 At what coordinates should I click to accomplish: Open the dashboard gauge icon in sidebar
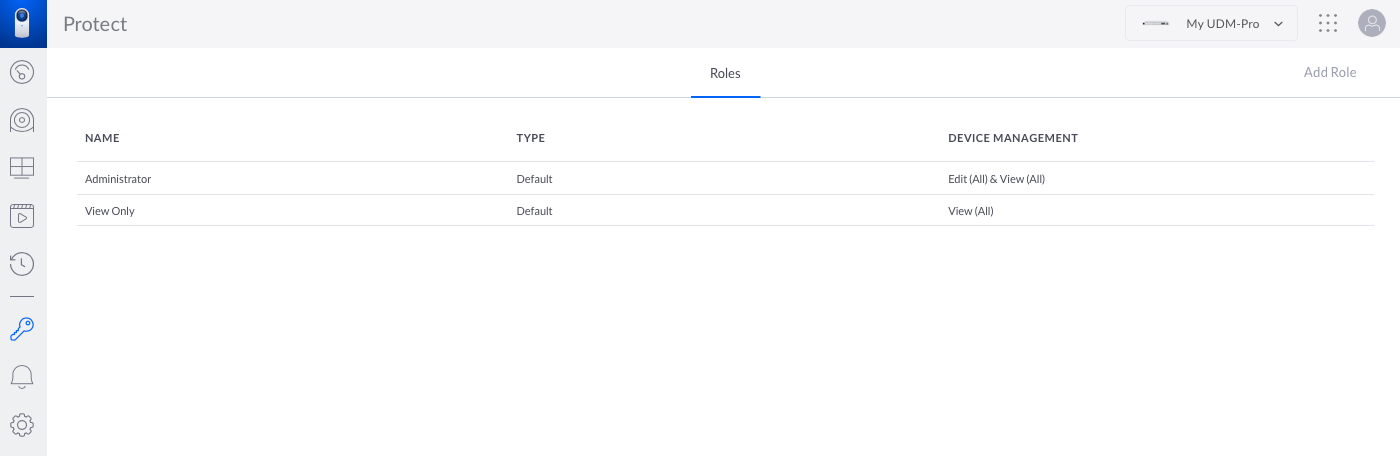[x=22, y=73]
